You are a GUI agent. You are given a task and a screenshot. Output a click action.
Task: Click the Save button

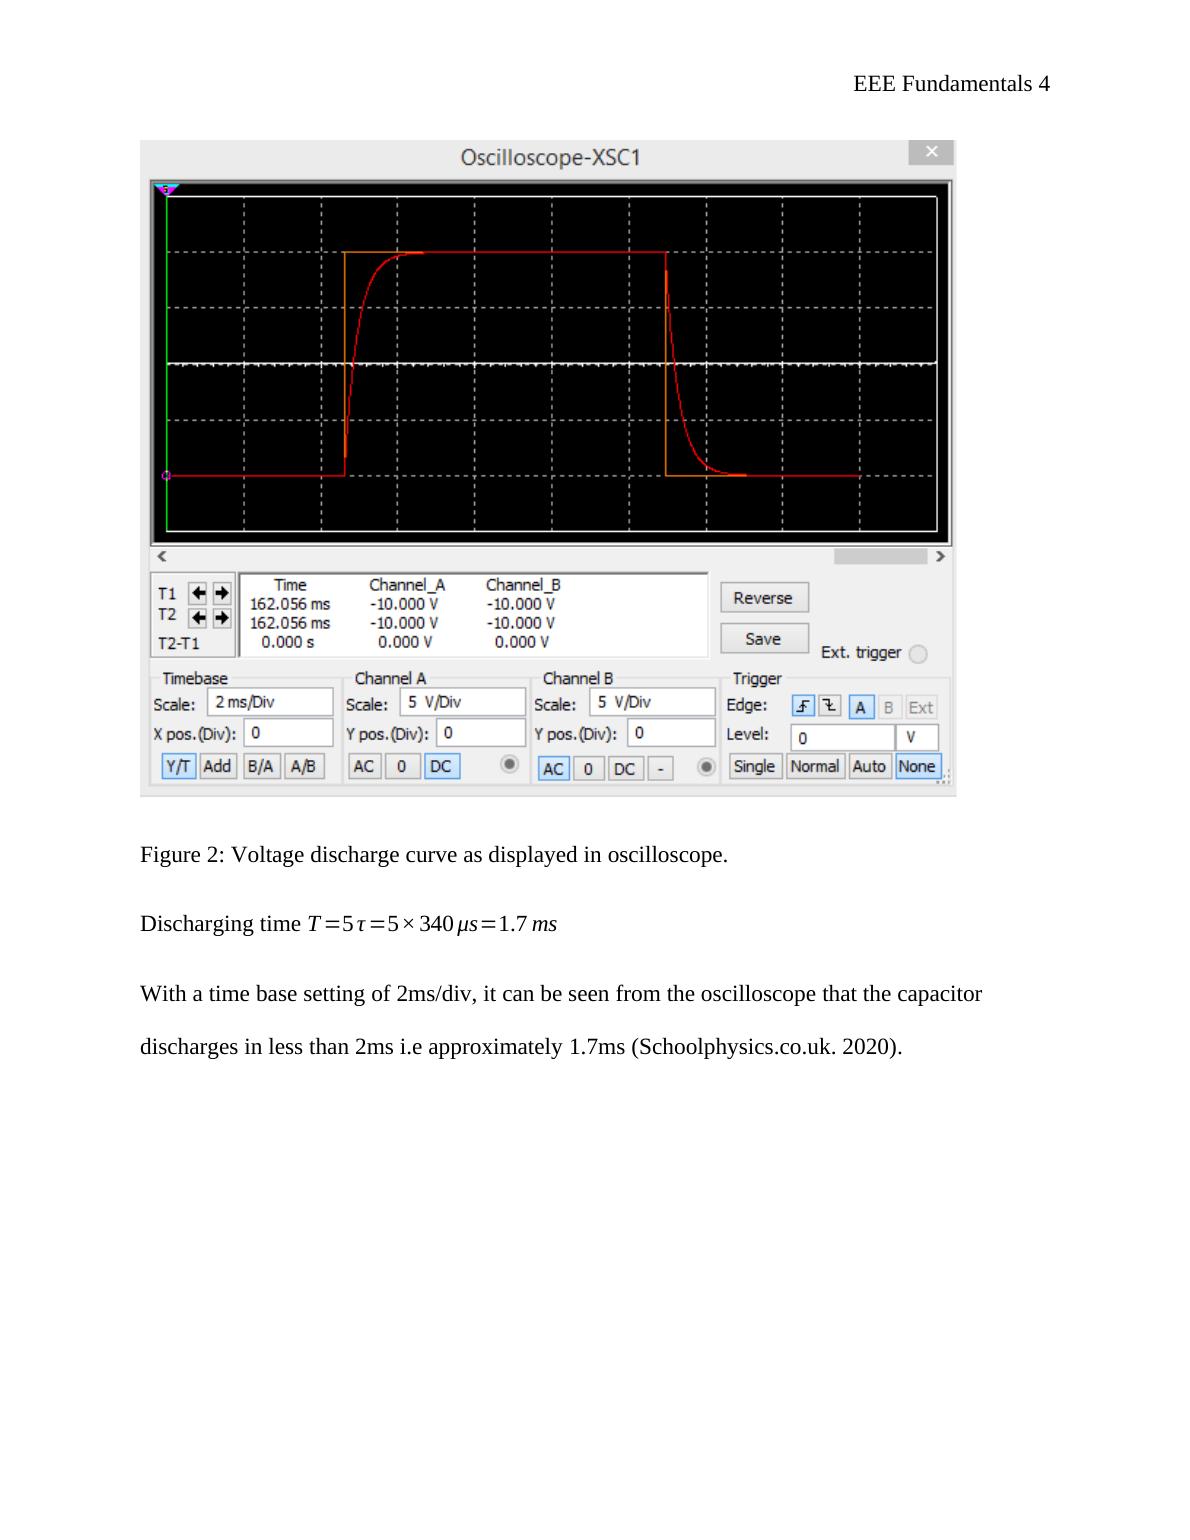click(x=763, y=639)
